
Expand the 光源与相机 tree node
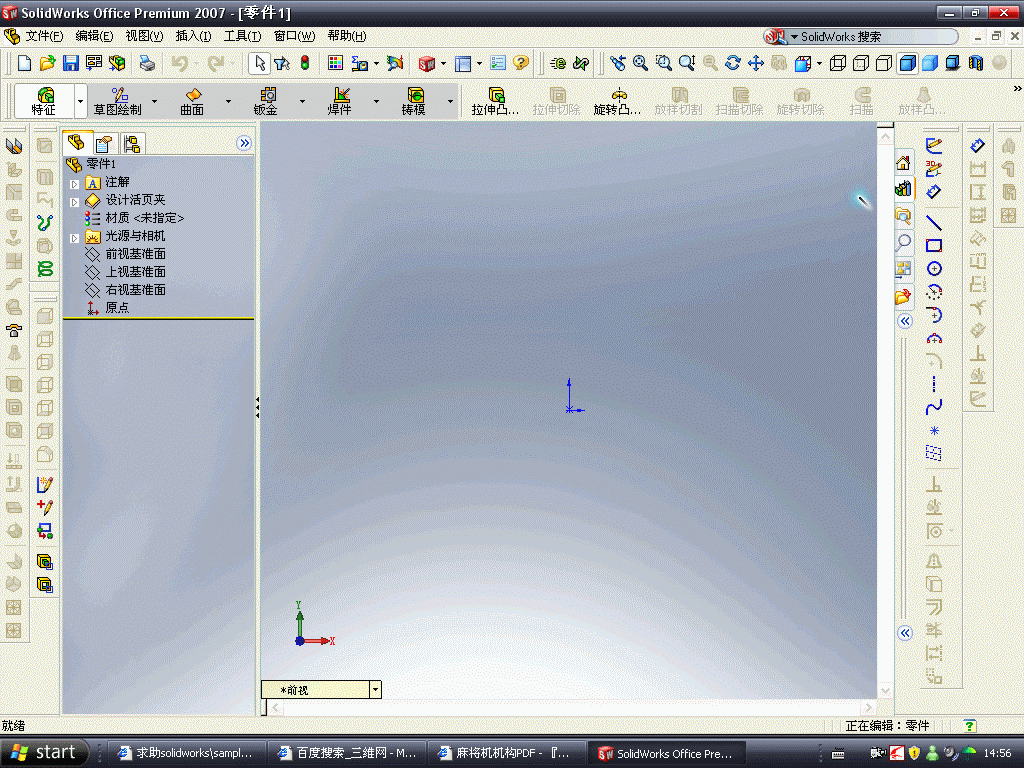pyautogui.click(x=74, y=238)
